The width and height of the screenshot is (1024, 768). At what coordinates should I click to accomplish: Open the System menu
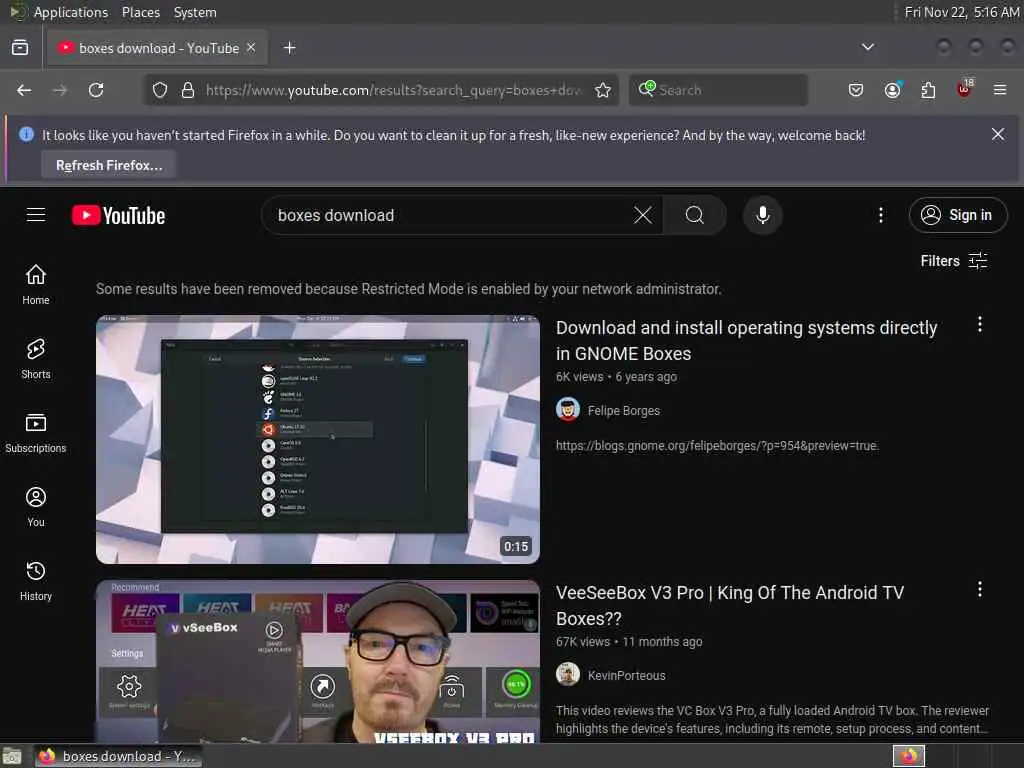pos(195,12)
